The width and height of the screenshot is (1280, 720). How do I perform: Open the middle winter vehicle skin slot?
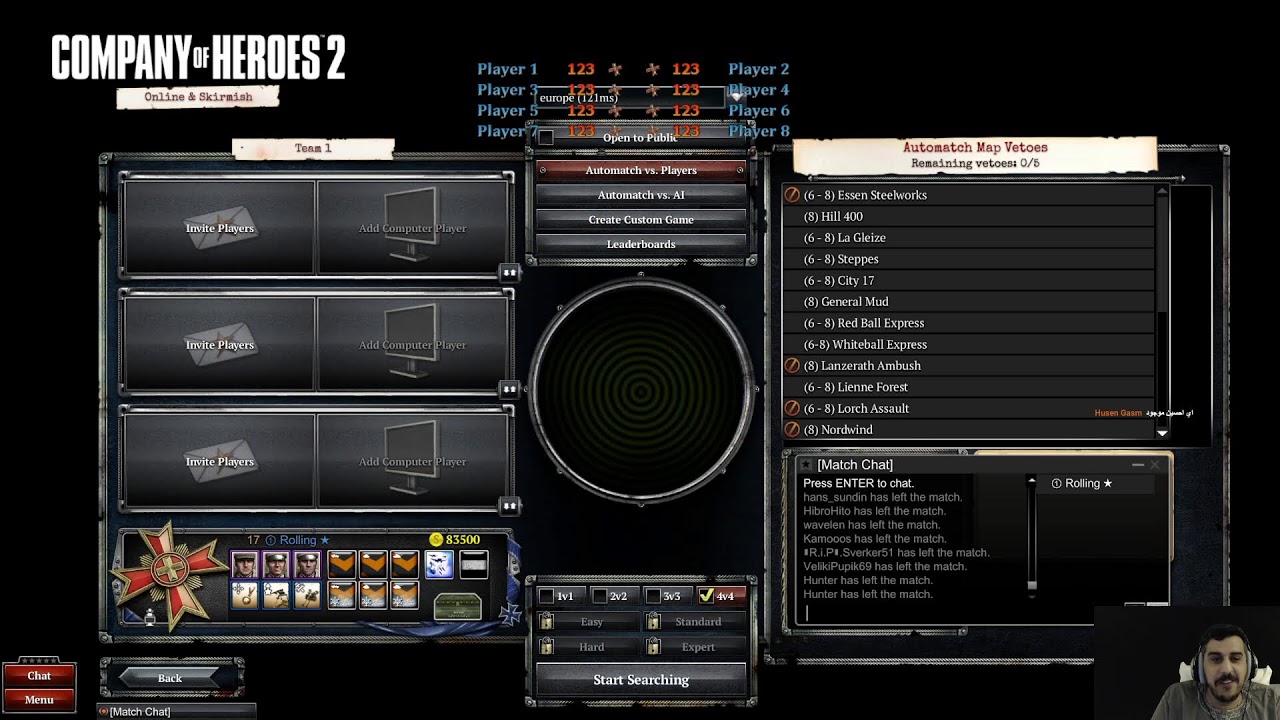373,596
